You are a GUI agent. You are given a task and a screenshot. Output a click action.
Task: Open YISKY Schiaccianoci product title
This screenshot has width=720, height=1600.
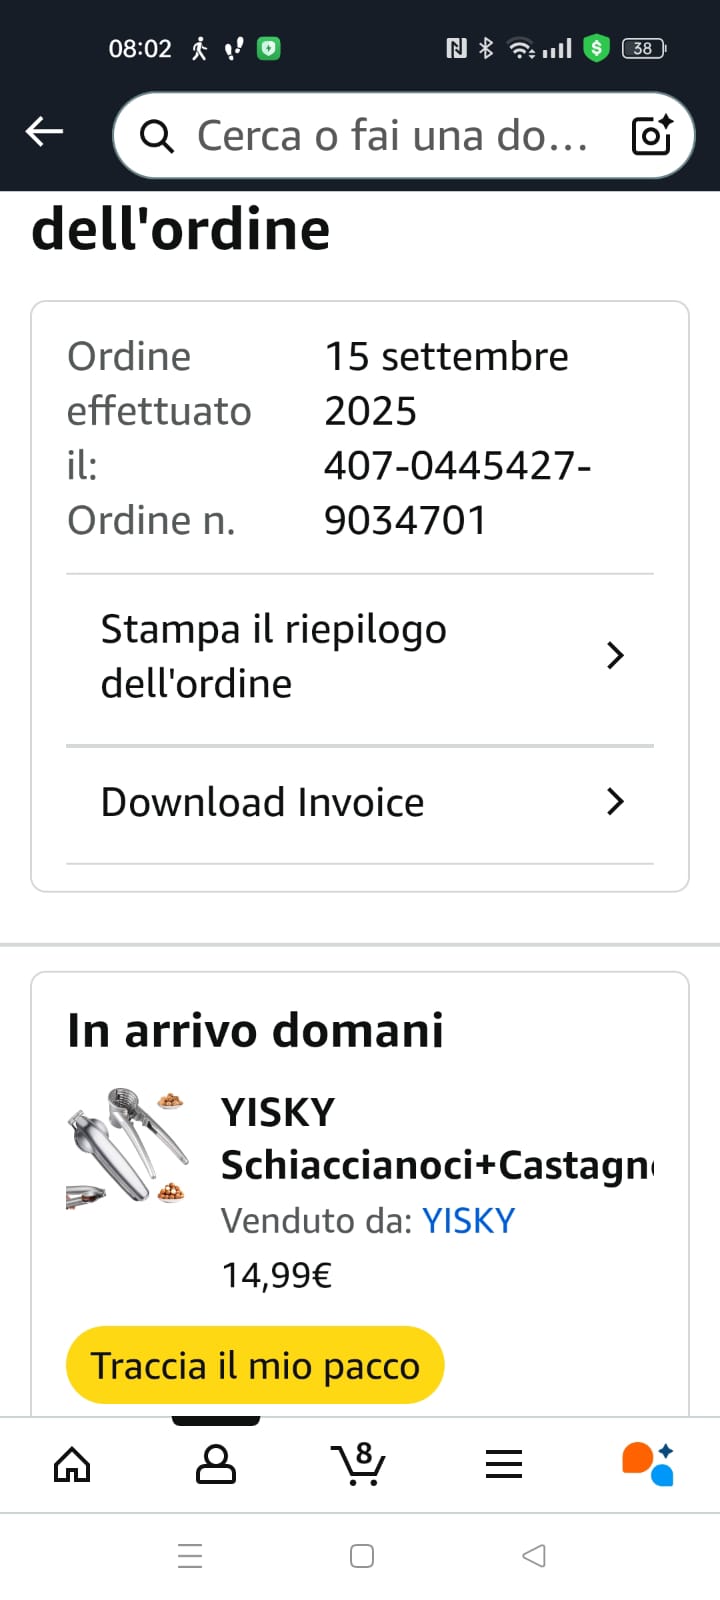tap(437, 1139)
